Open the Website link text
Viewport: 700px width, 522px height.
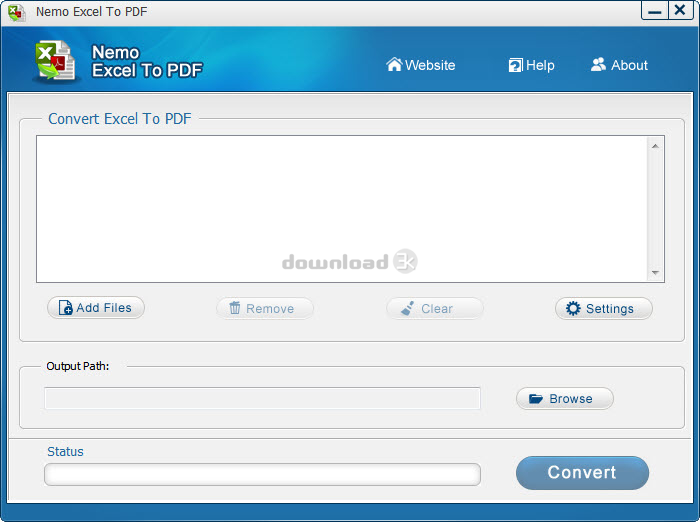tap(430, 65)
